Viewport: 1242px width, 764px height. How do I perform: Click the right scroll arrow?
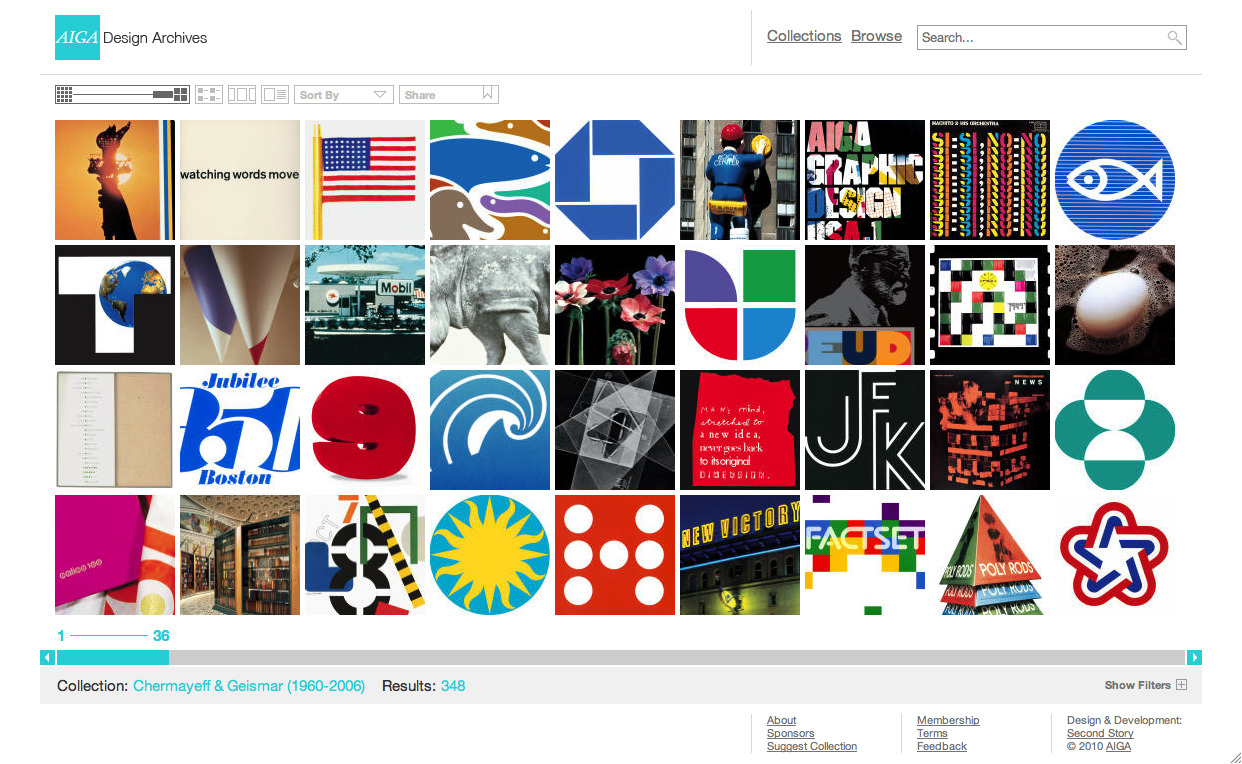pos(1194,657)
